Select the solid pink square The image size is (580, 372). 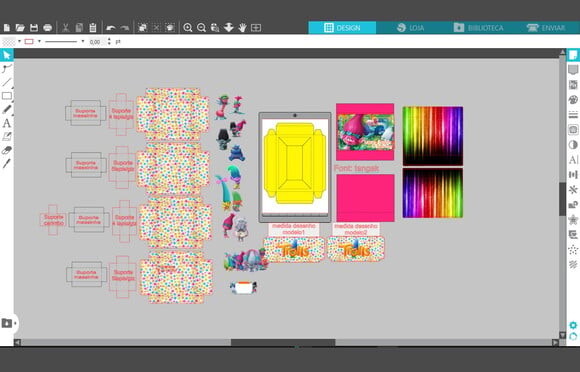coord(365,198)
